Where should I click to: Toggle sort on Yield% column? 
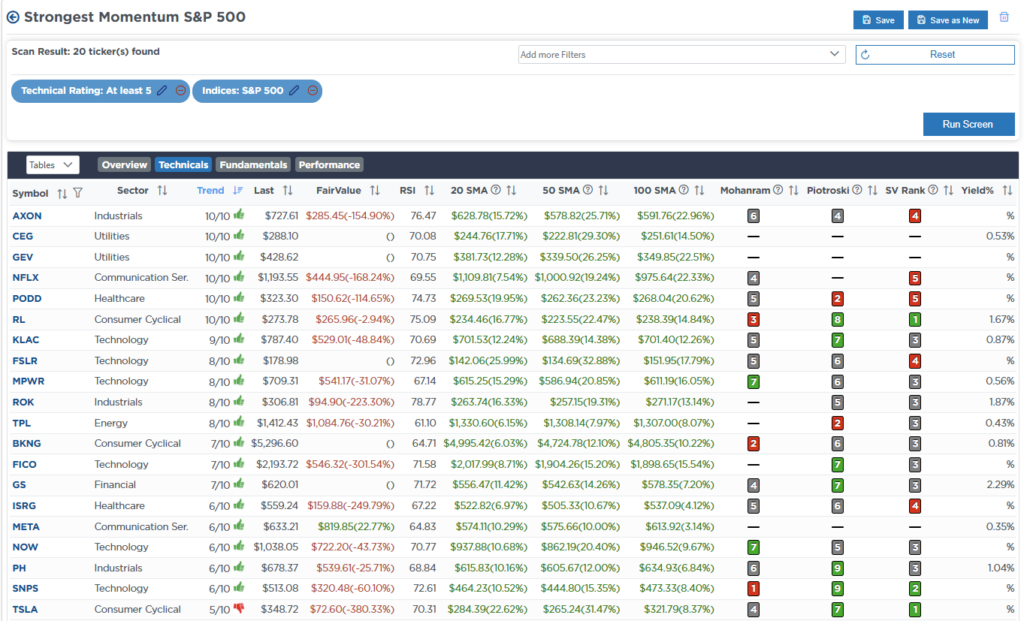pyautogui.click(x=1007, y=191)
